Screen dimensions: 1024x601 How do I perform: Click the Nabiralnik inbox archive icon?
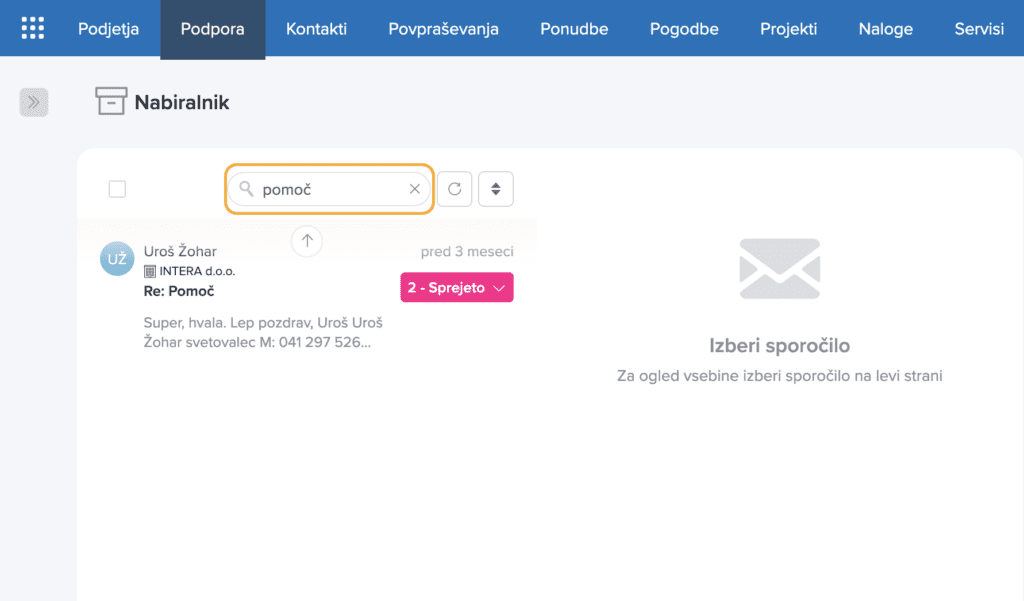[x=111, y=101]
